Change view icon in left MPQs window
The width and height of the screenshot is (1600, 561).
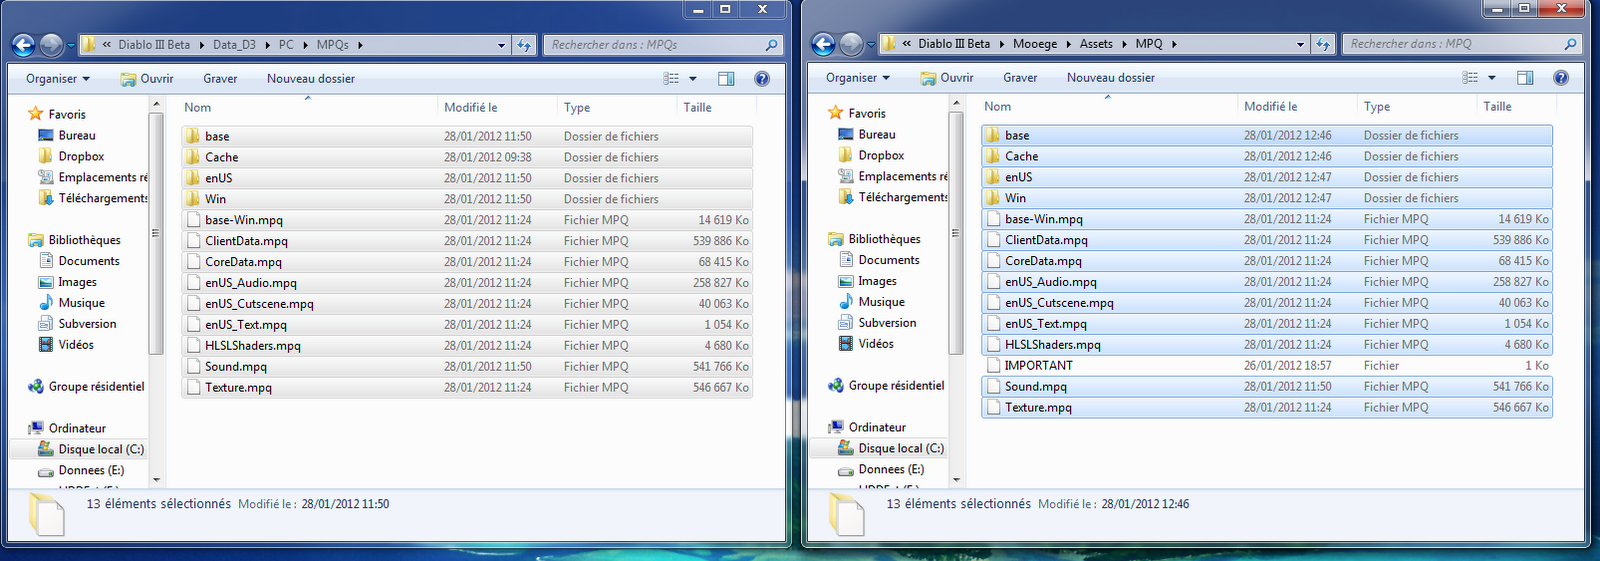[671, 79]
